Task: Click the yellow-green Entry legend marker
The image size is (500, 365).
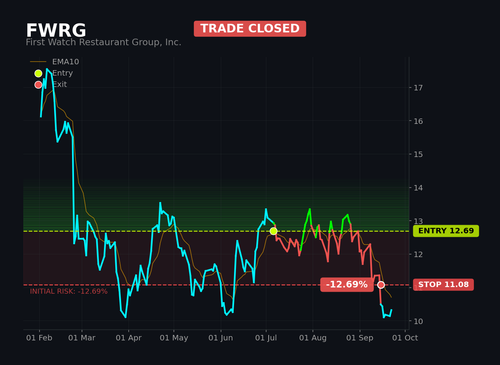Action: point(38,73)
